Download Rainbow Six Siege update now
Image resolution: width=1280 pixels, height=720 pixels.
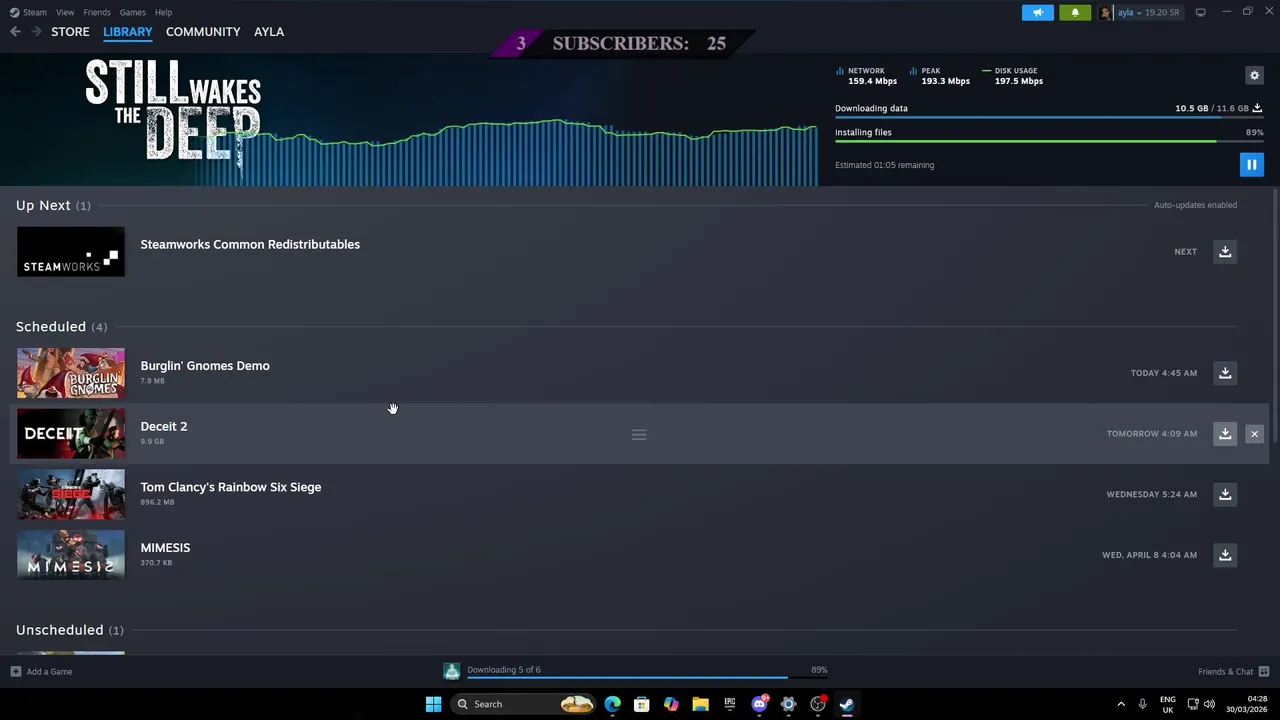(x=1225, y=494)
